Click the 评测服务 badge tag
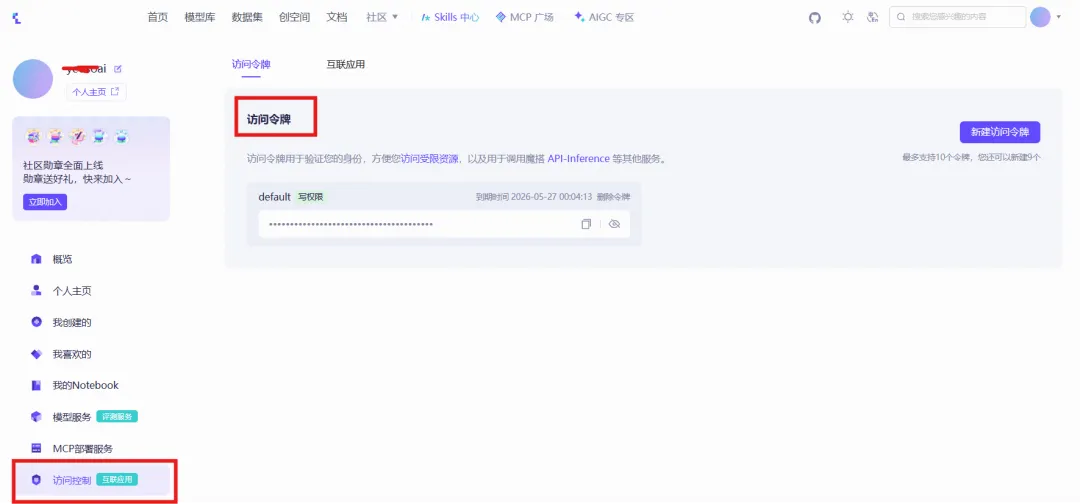The height and width of the screenshot is (504, 1080). point(117,417)
